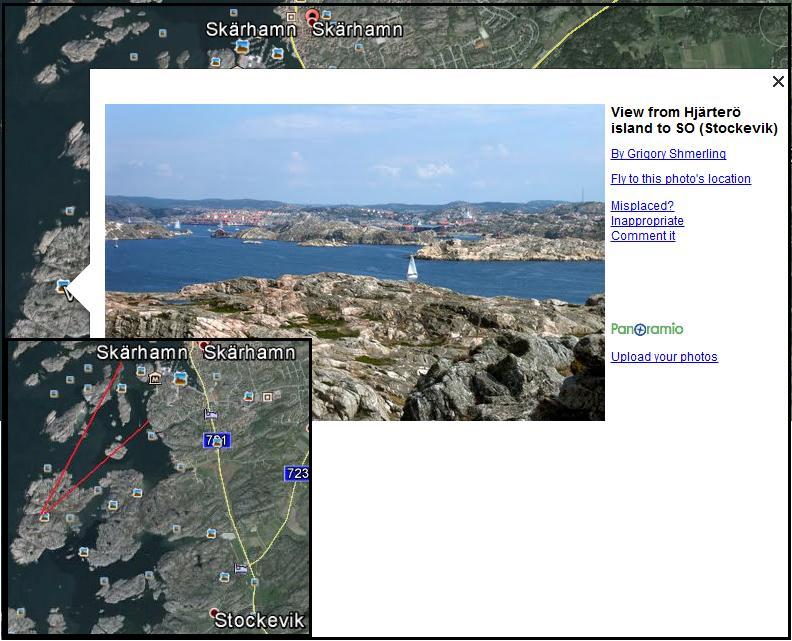
Task: Click the flag icon just above 721 shield
Action: click(x=211, y=415)
